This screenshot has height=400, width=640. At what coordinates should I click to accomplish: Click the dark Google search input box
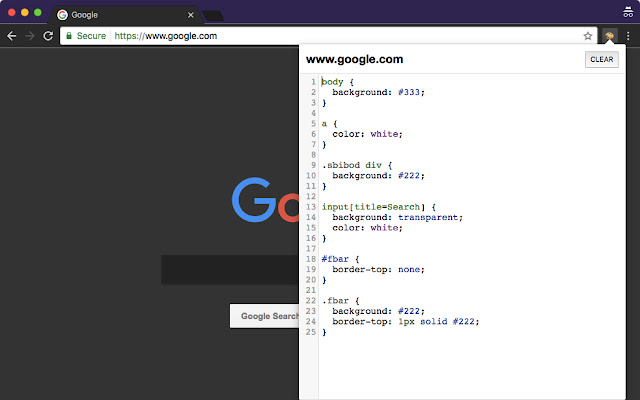(x=228, y=269)
